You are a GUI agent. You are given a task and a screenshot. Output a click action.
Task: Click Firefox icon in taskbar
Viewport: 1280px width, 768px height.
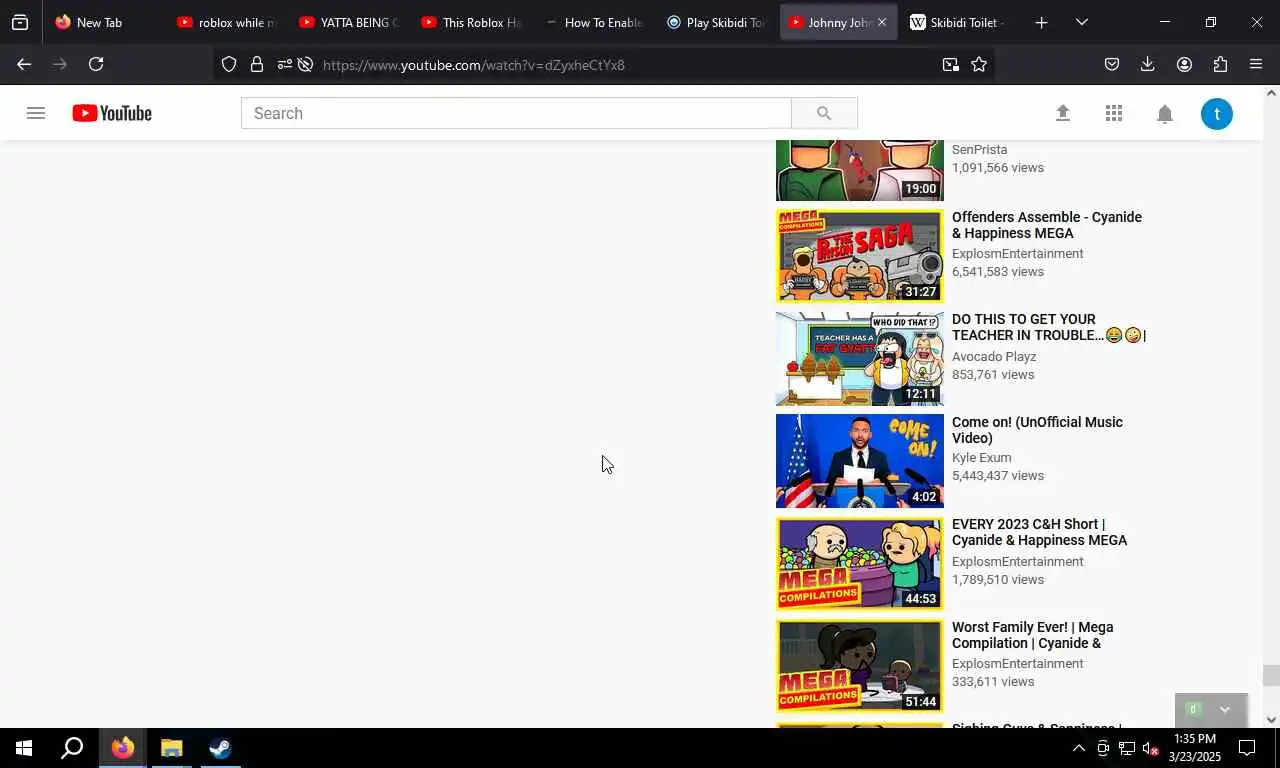click(x=122, y=748)
